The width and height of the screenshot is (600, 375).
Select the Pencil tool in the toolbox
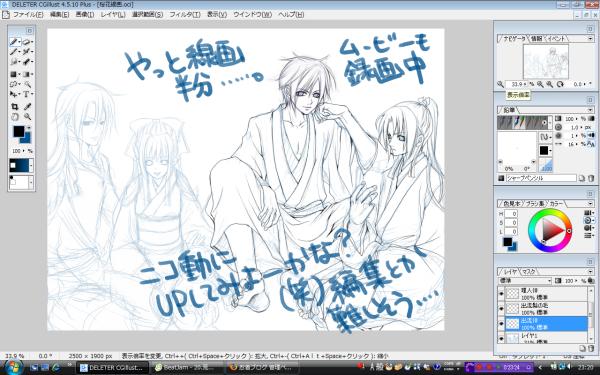(x=15, y=42)
